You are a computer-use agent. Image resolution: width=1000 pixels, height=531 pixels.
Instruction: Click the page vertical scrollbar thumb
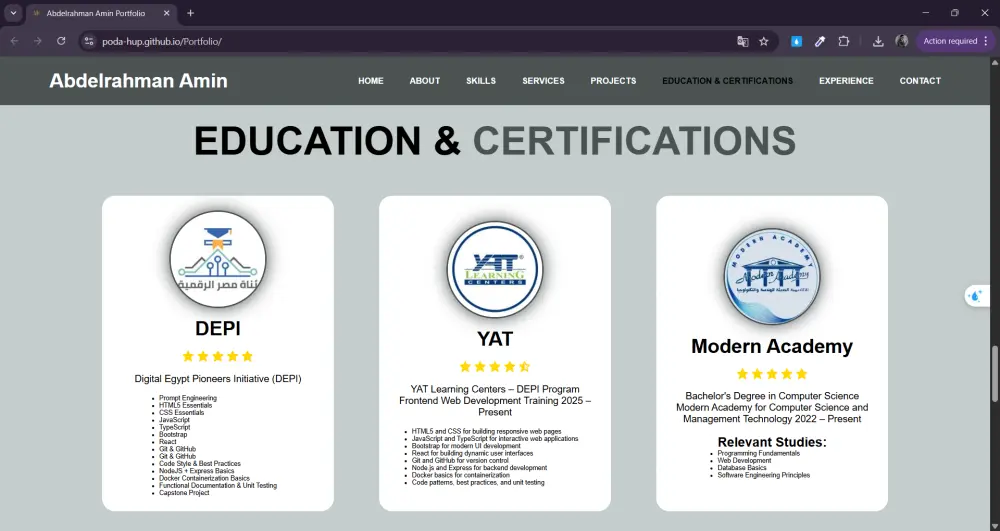click(994, 374)
